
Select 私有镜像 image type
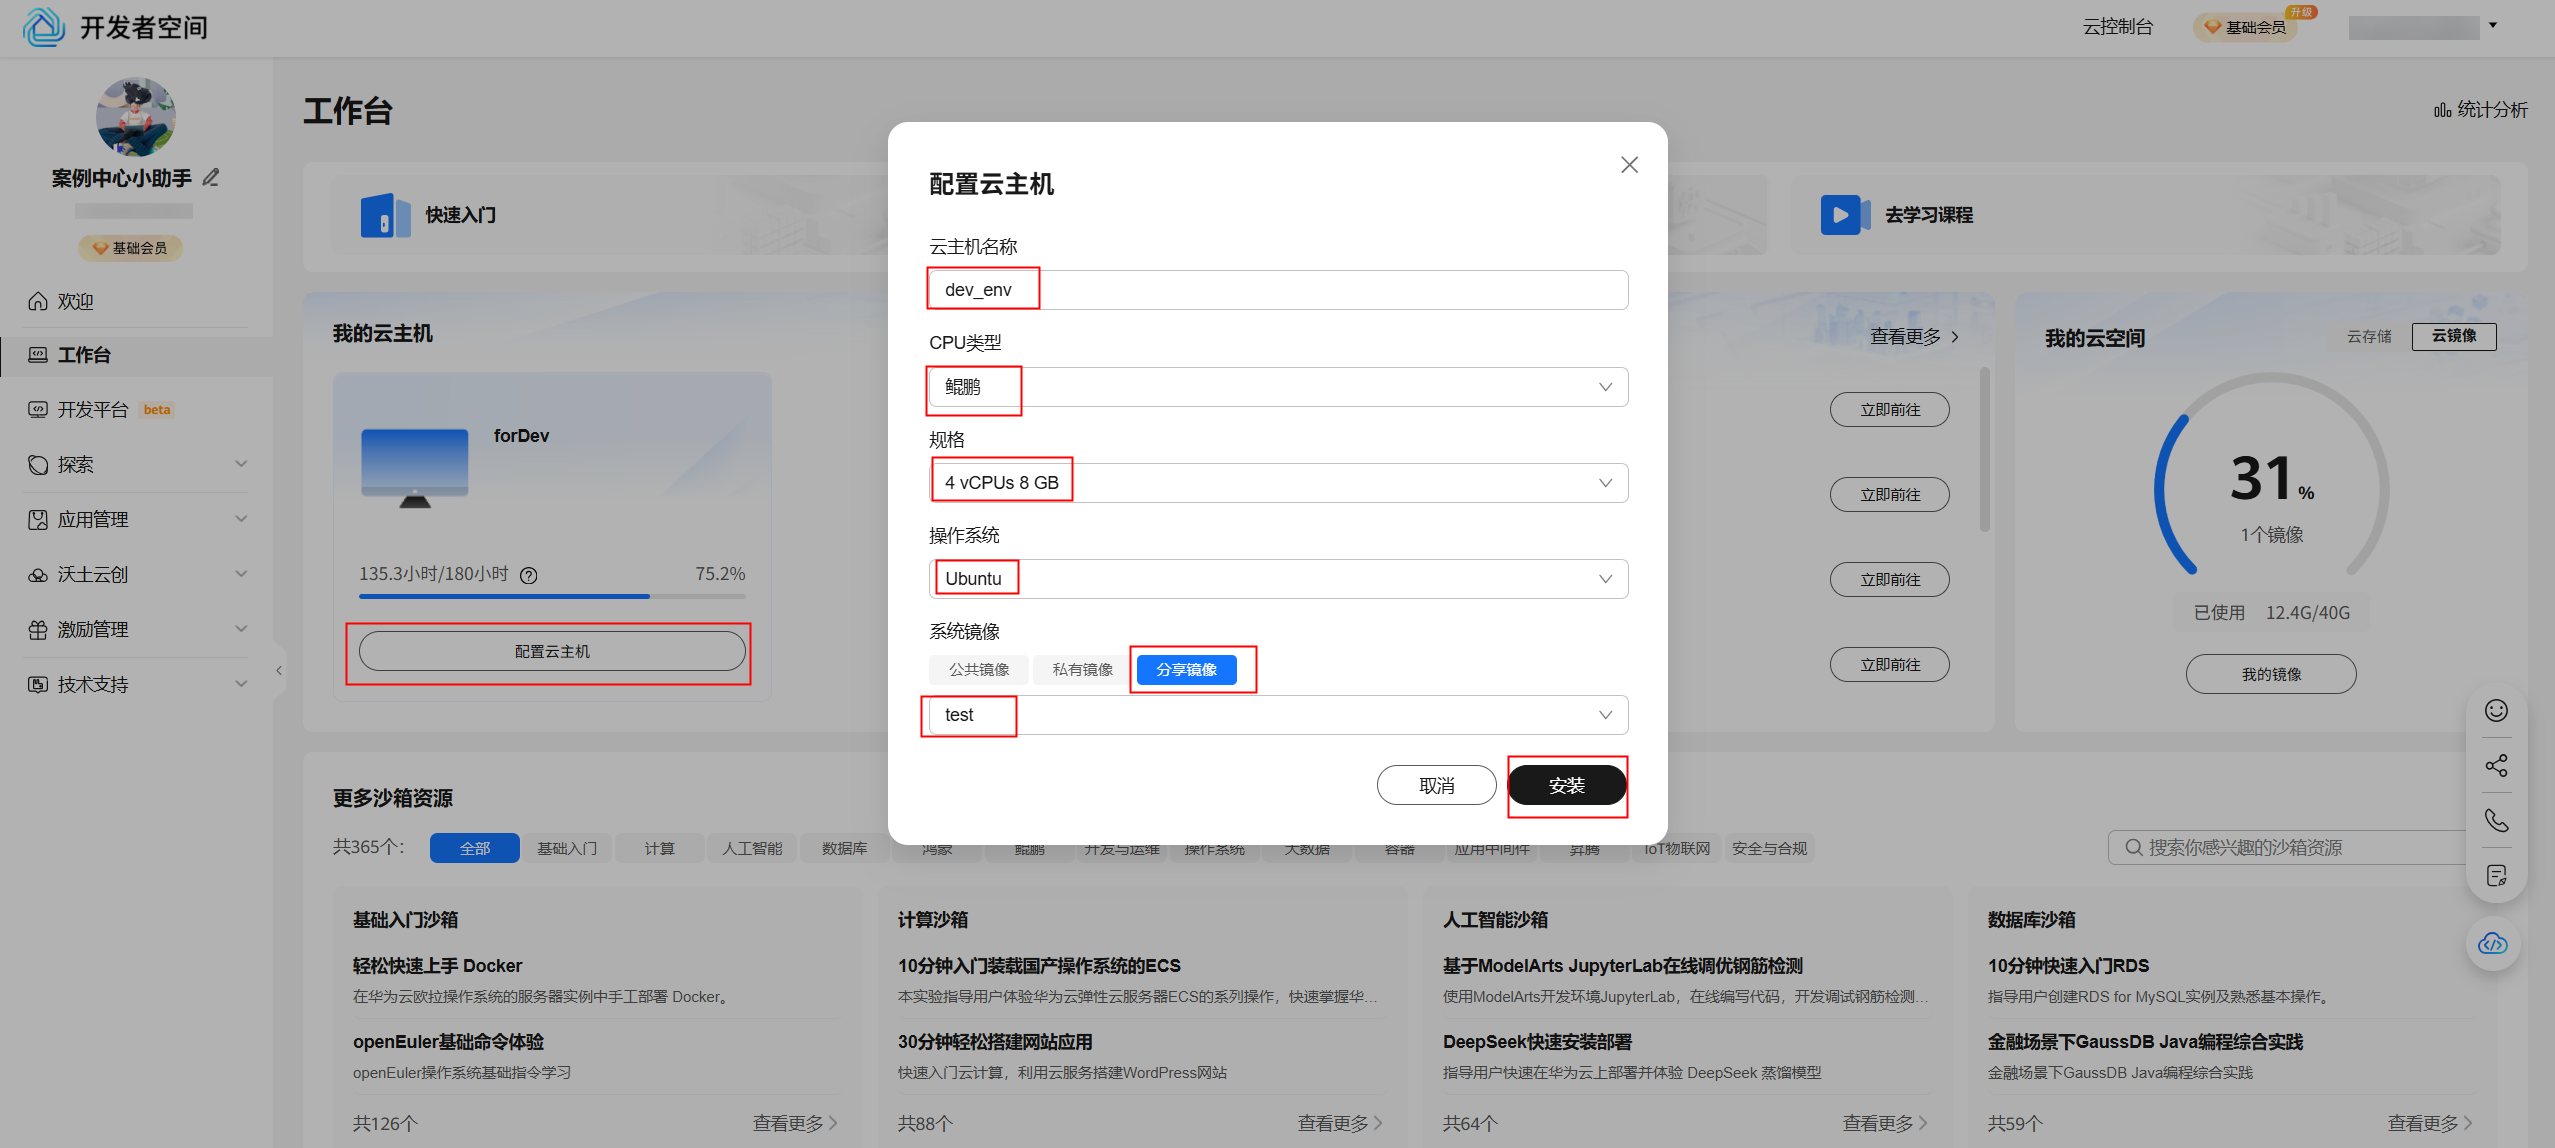click(1082, 670)
